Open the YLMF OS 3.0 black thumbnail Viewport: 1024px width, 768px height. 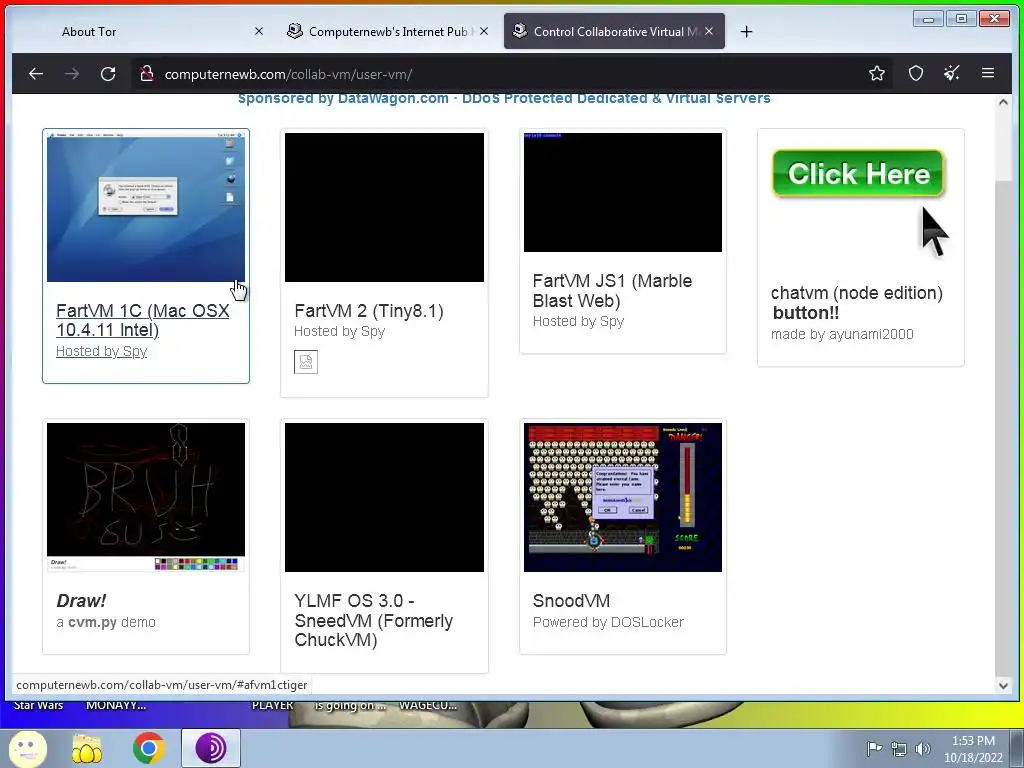384,497
